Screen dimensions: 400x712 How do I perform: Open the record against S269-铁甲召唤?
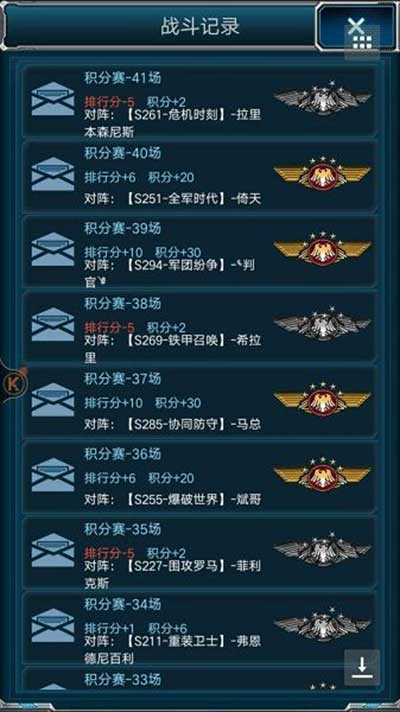tap(200, 327)
